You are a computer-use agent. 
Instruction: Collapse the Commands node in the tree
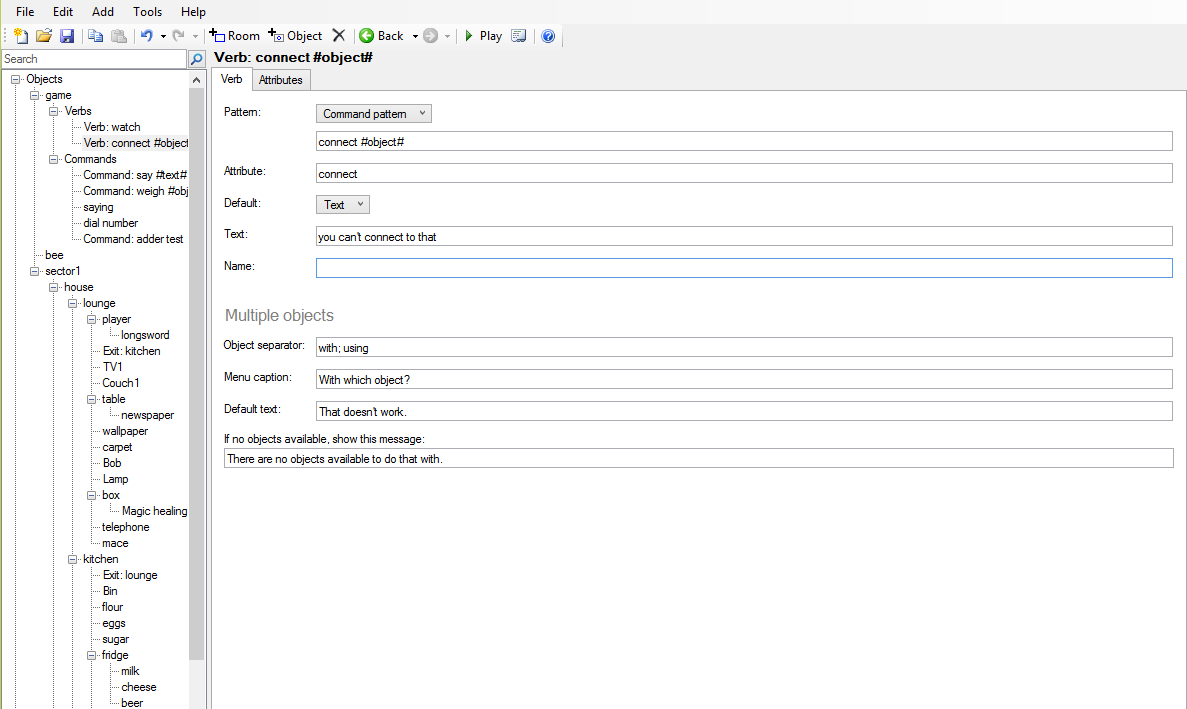[x=54, y=159]
